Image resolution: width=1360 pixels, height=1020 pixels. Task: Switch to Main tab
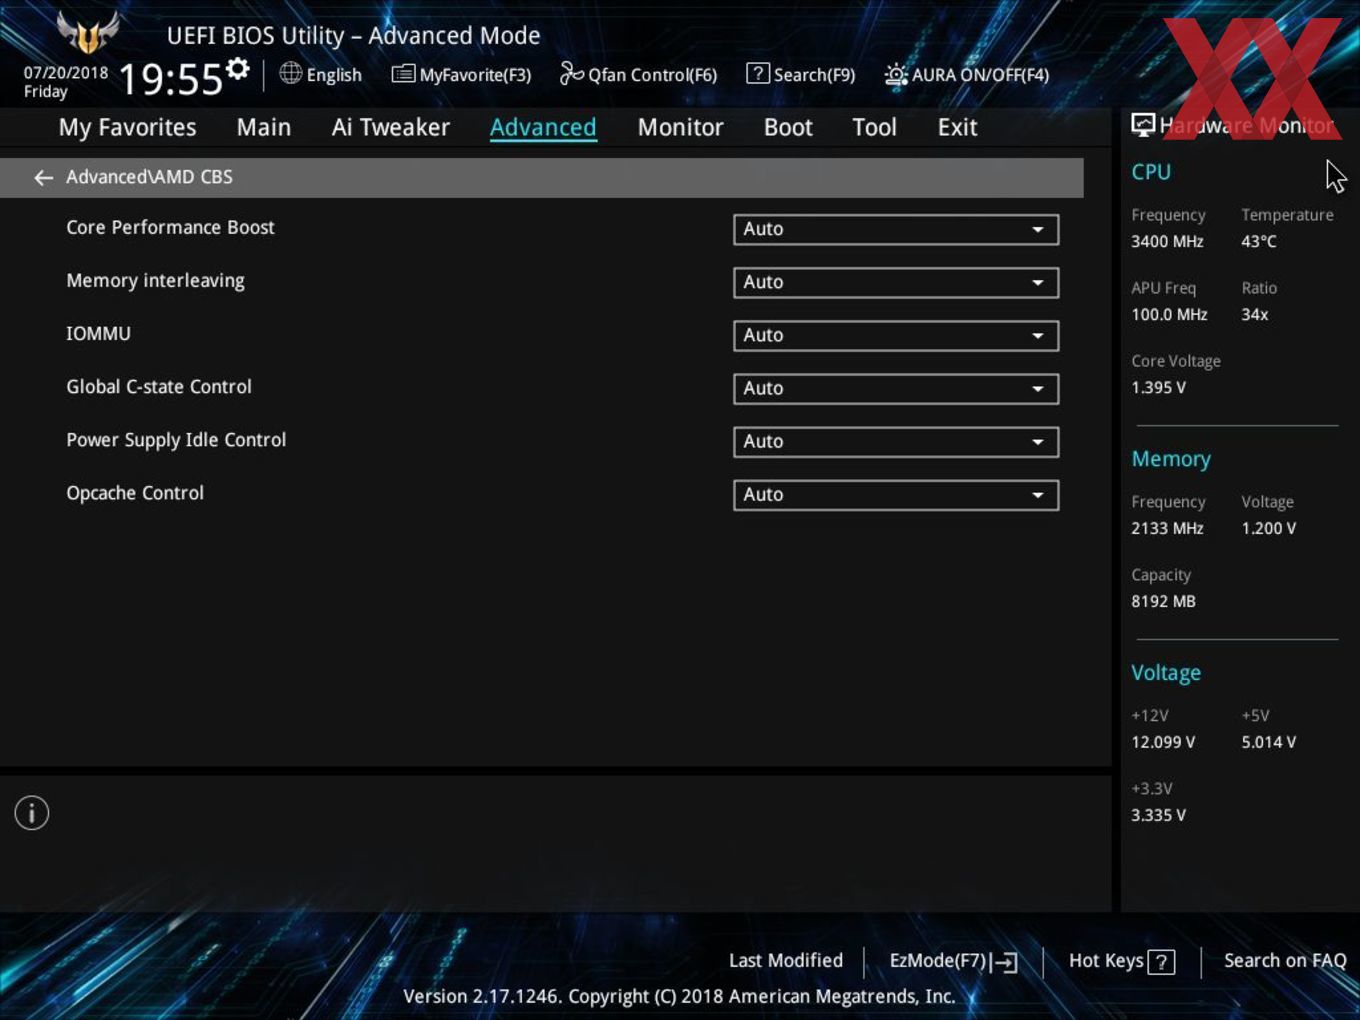[x=264, y=128]
